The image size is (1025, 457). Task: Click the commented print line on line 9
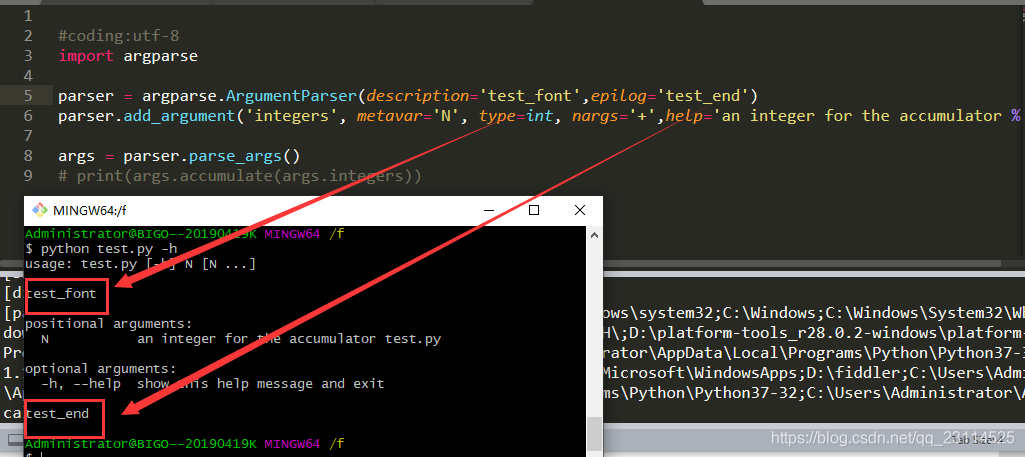click(240, 177)
